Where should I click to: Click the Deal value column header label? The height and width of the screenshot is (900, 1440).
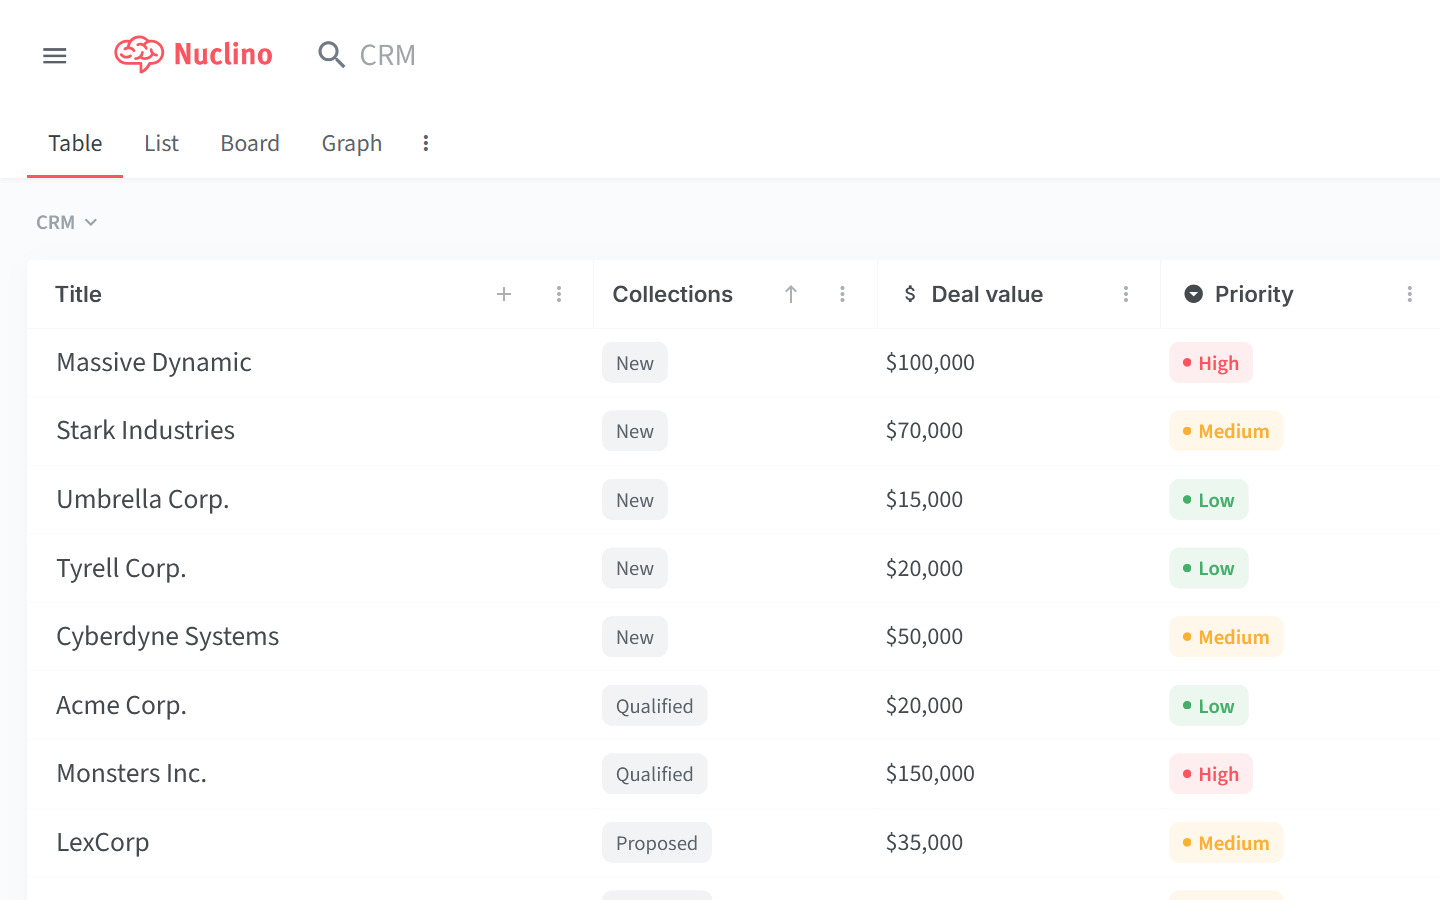click(987, 294)
